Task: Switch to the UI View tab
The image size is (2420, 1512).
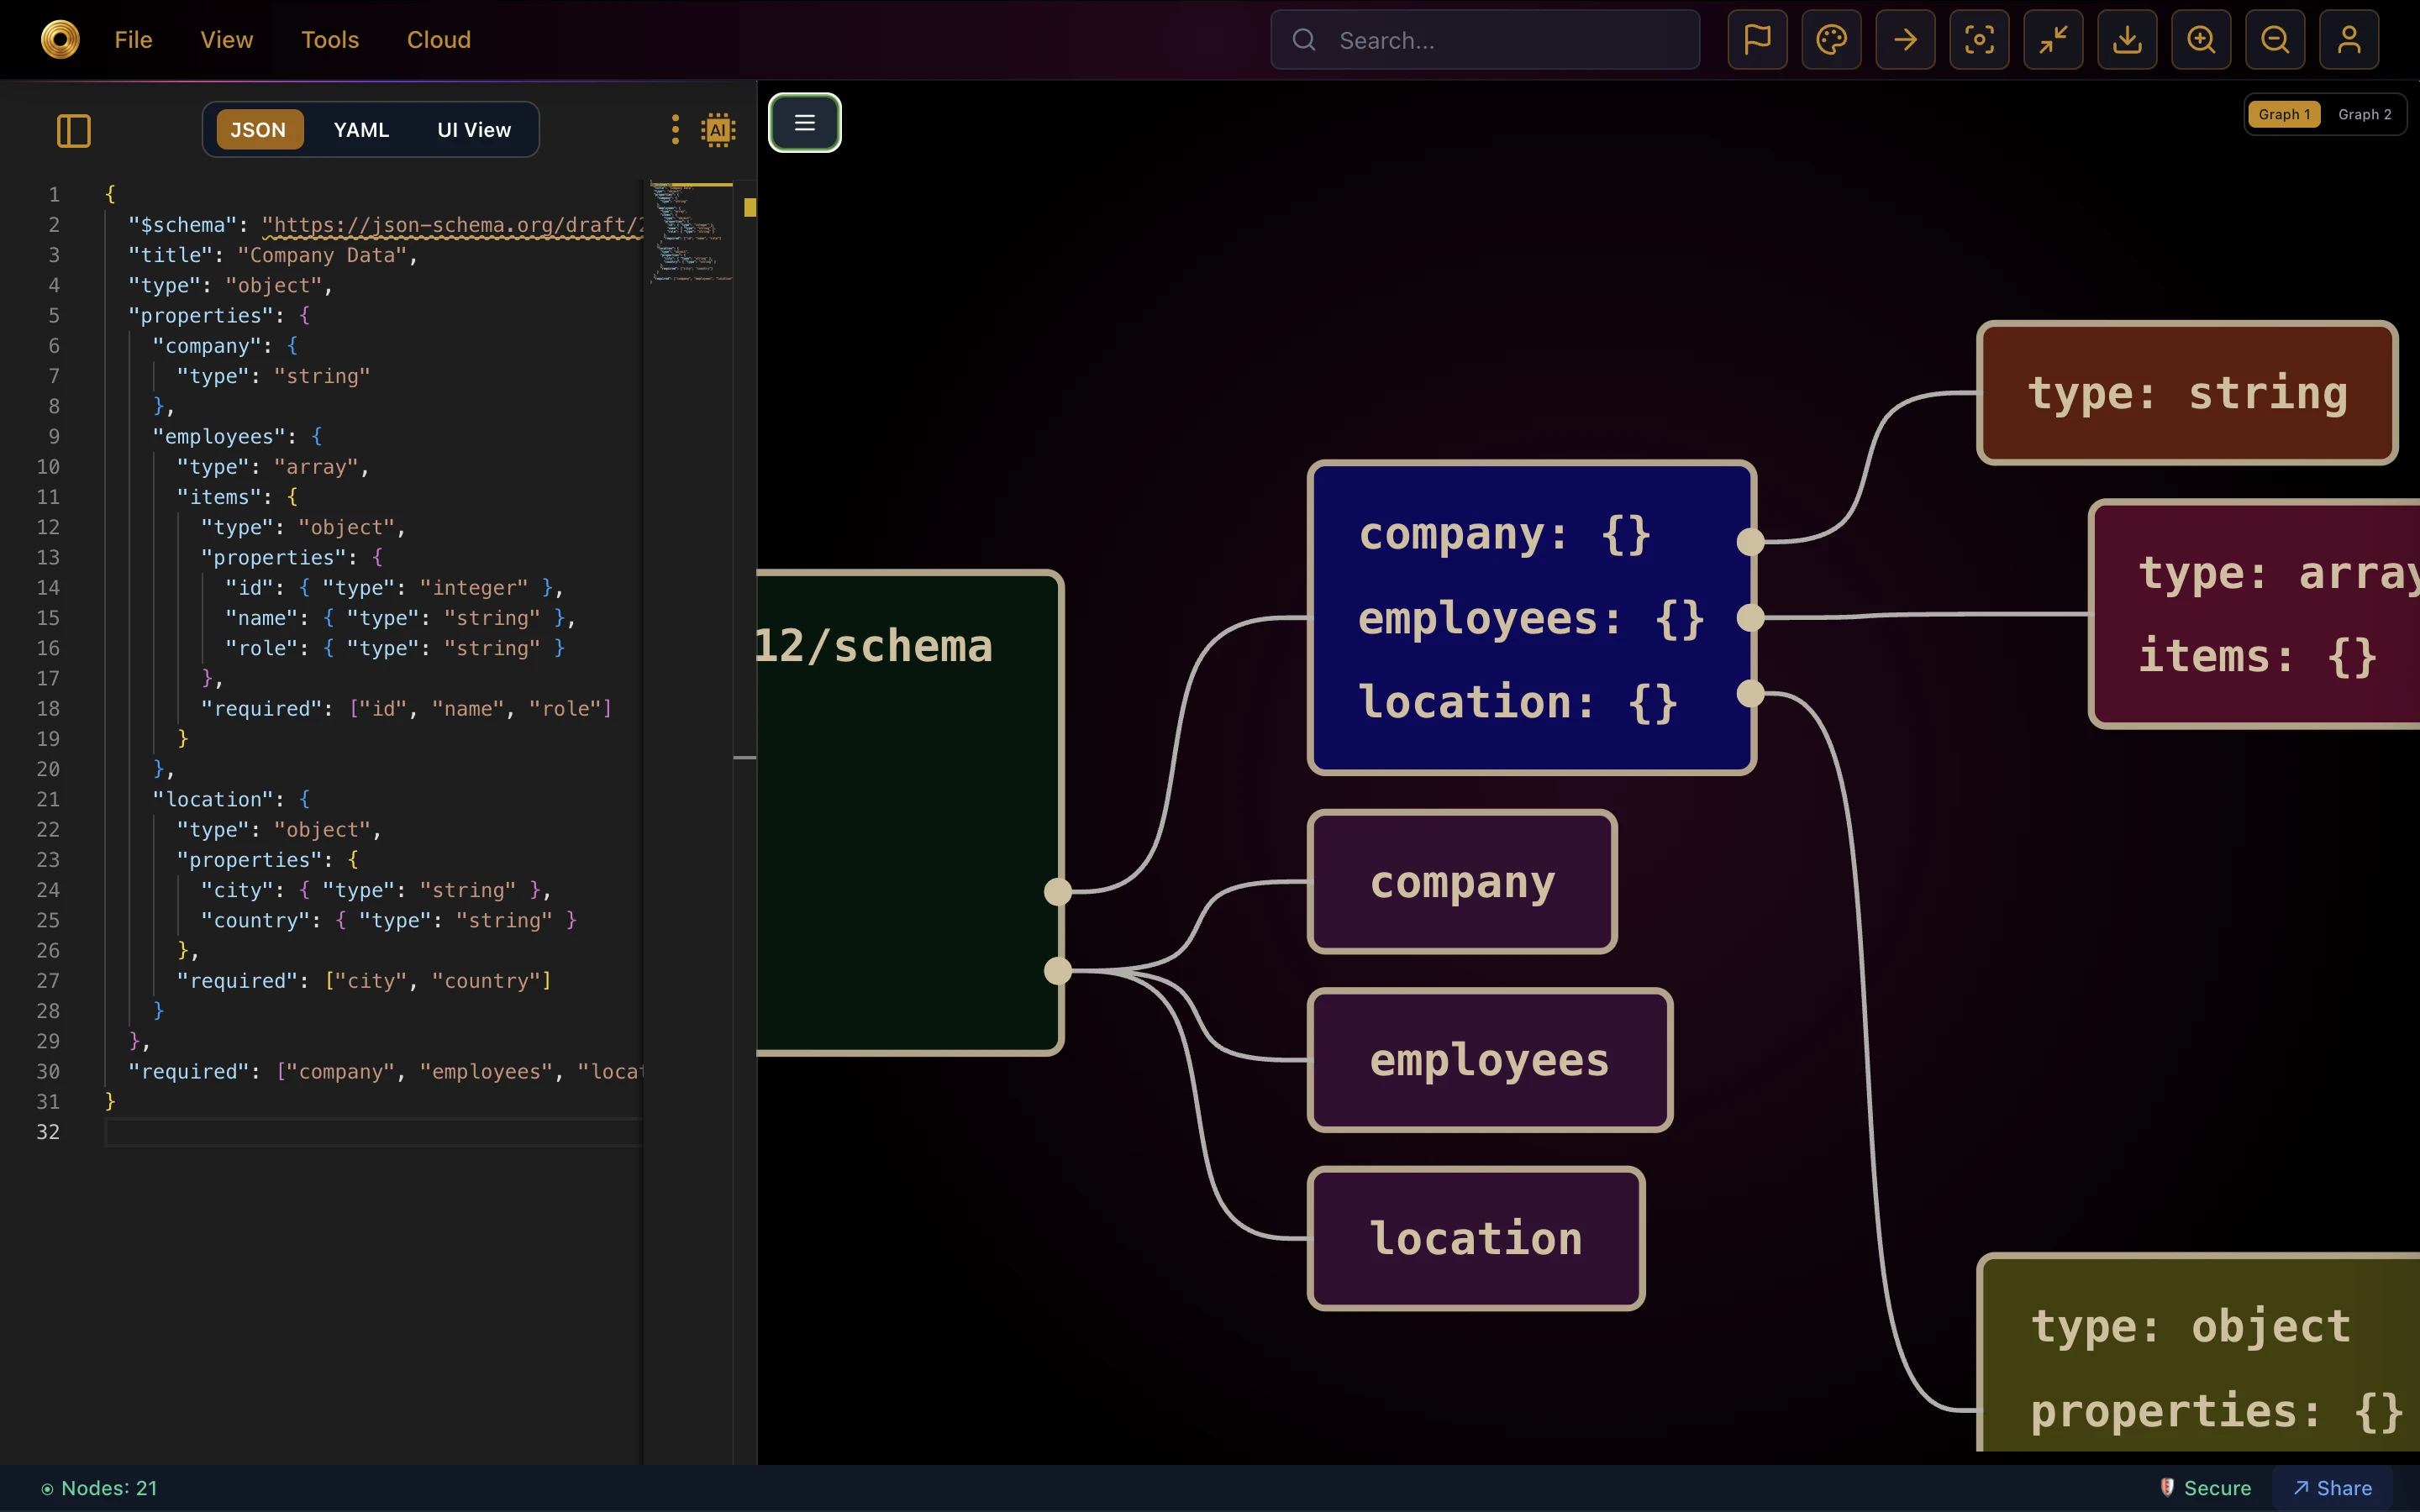Action: click(x=474, y=130)
